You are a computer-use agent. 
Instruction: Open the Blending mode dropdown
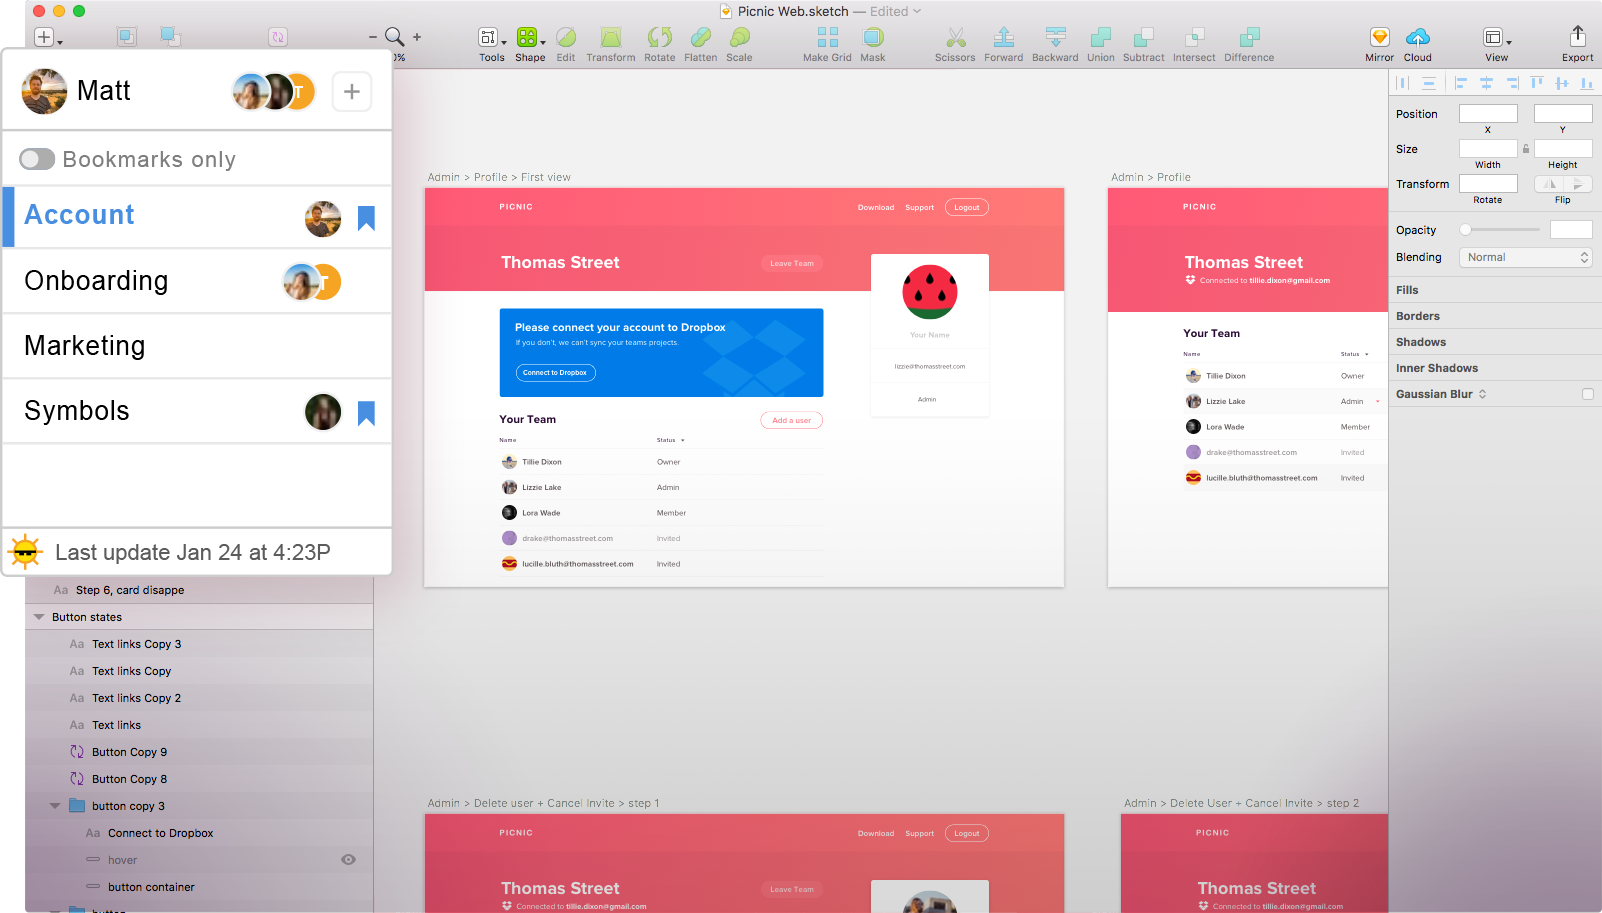pos(1525,258)
